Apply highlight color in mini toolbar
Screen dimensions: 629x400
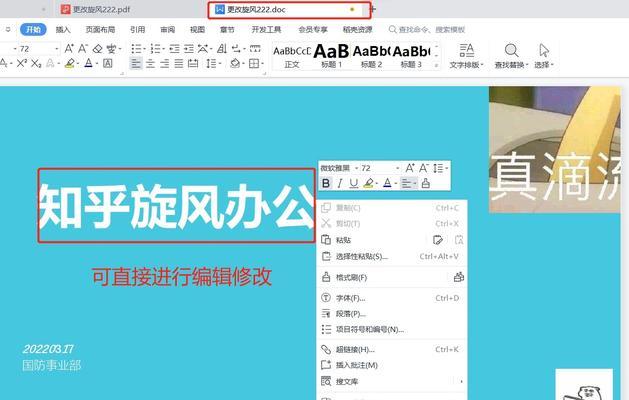[368, 183]
